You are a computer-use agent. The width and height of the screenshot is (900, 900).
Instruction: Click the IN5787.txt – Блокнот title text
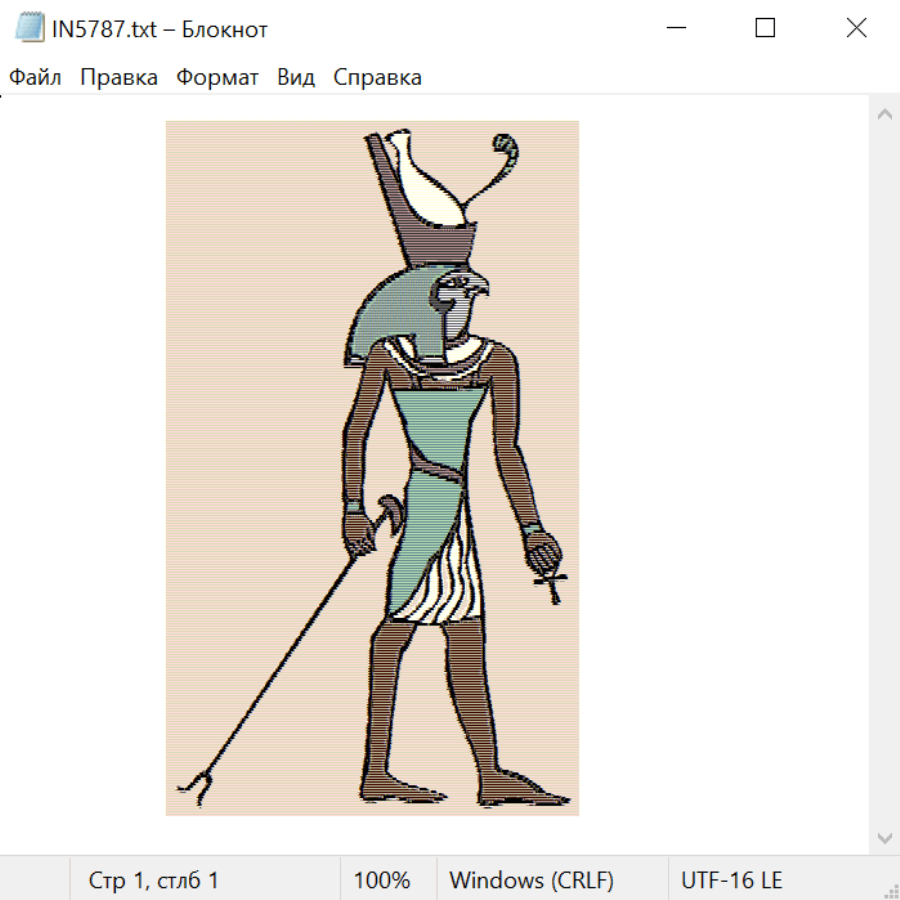click(160, 29)
